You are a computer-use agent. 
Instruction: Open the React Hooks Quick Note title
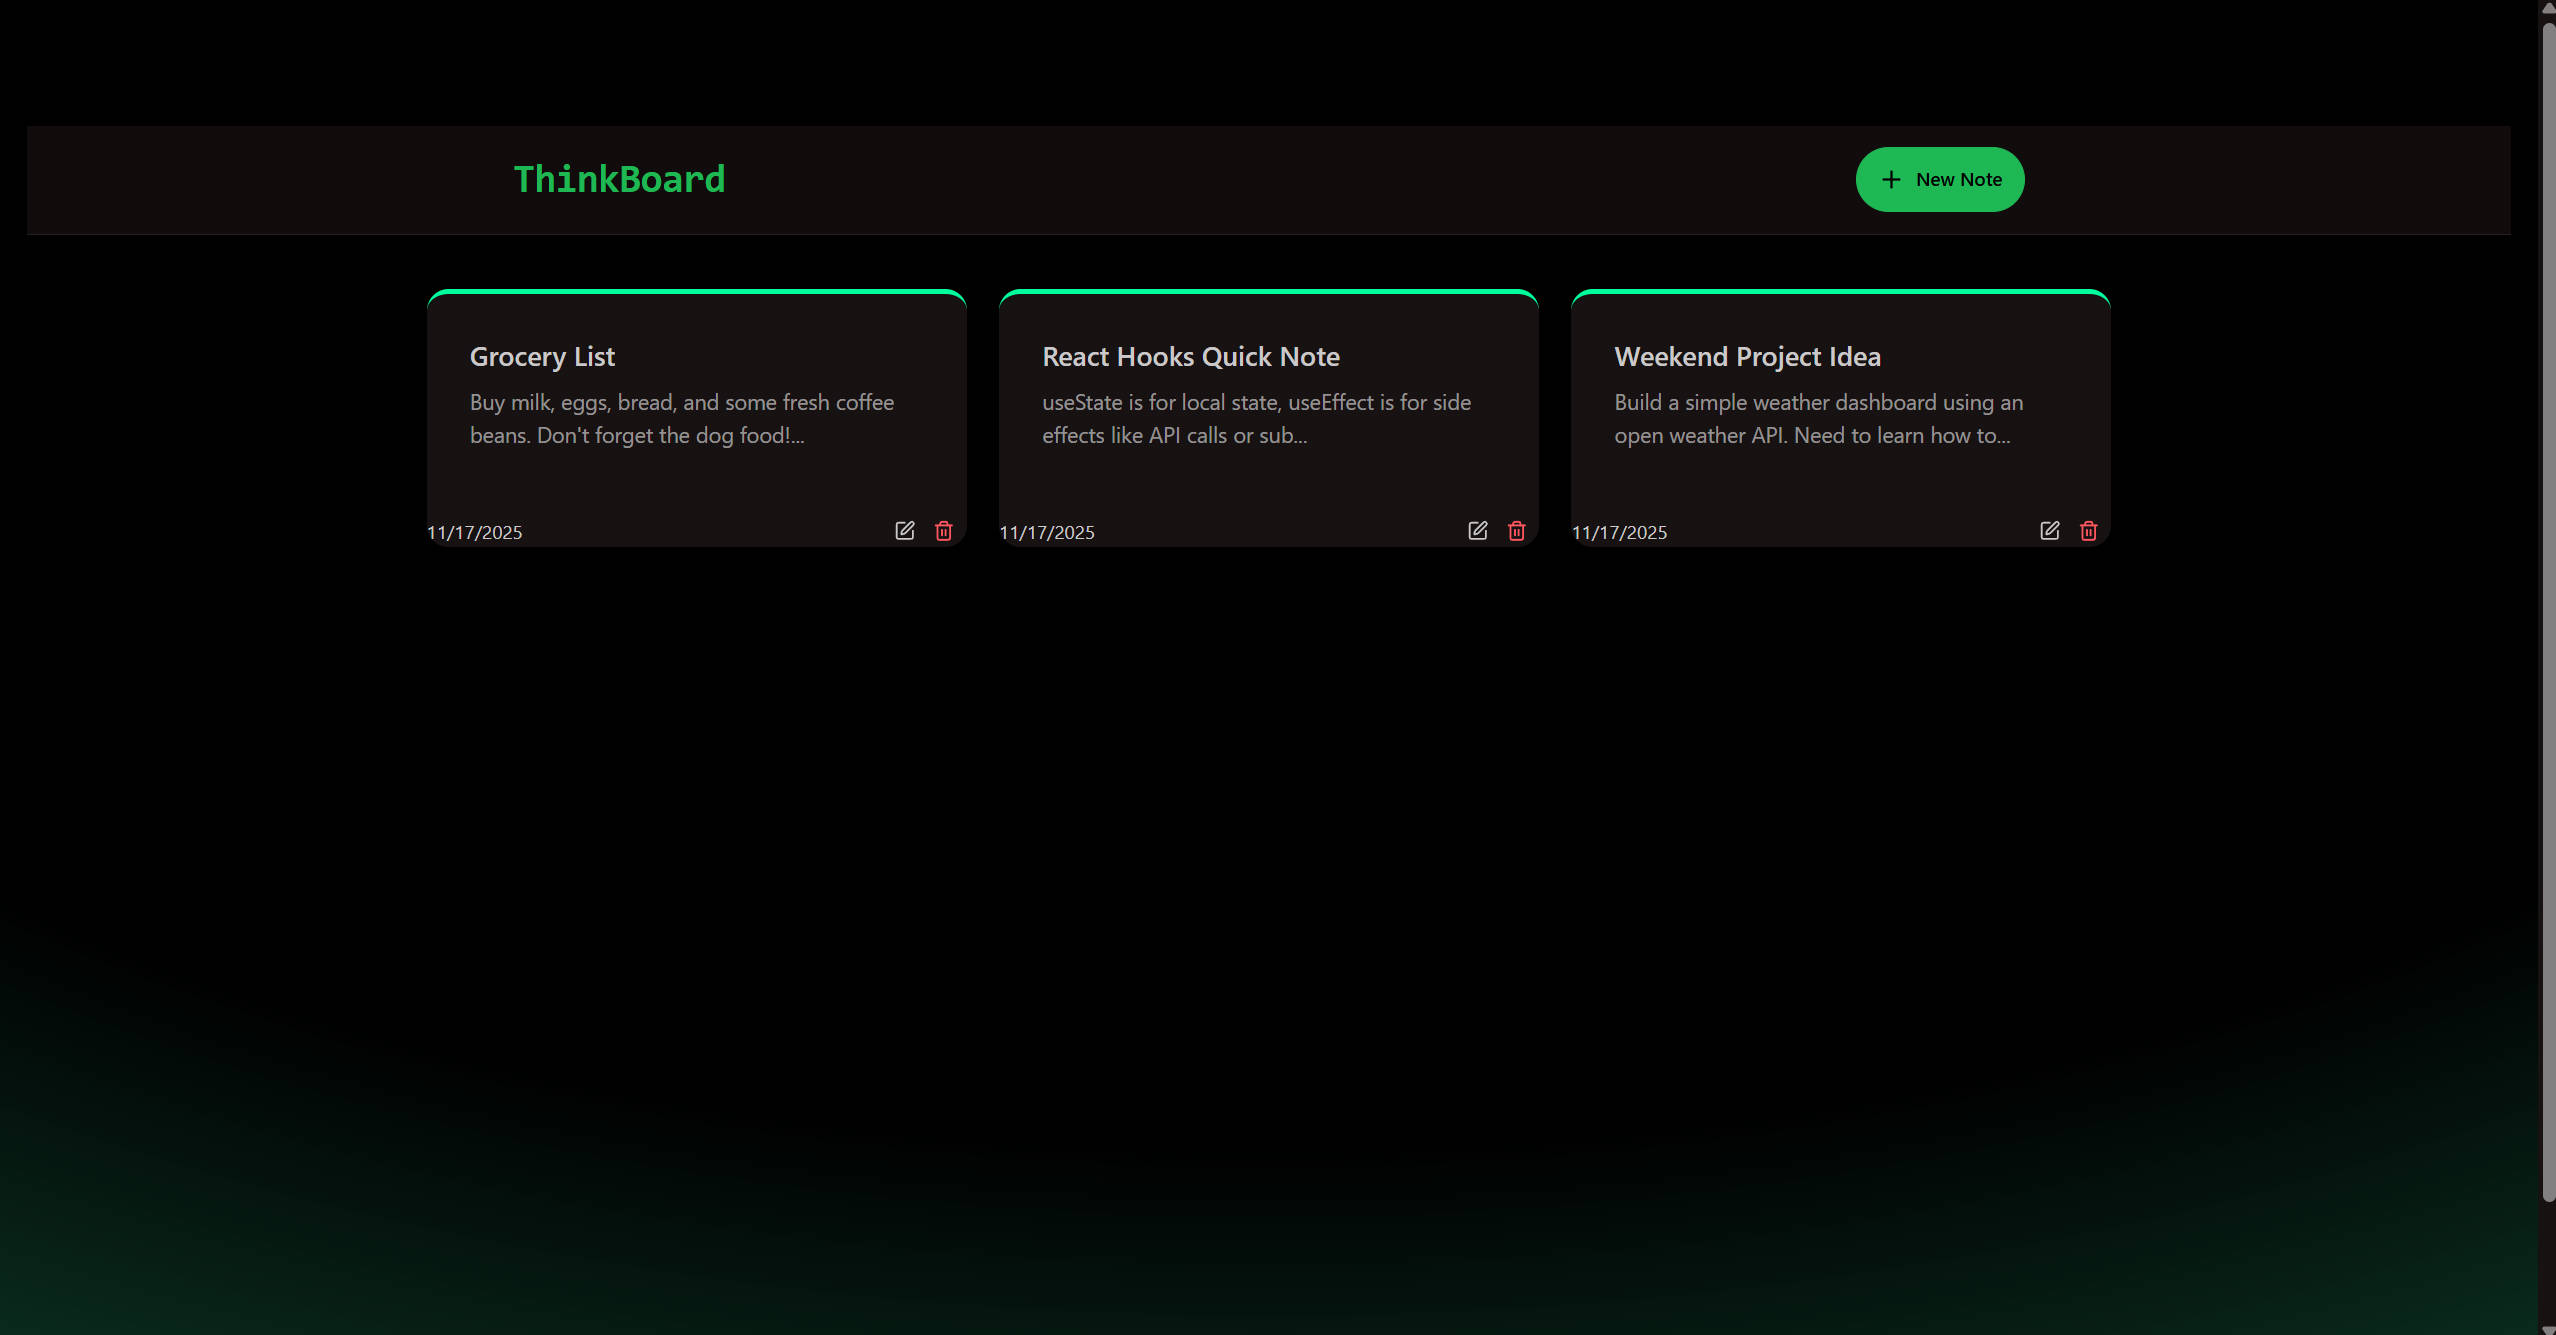coord(1190,357)
